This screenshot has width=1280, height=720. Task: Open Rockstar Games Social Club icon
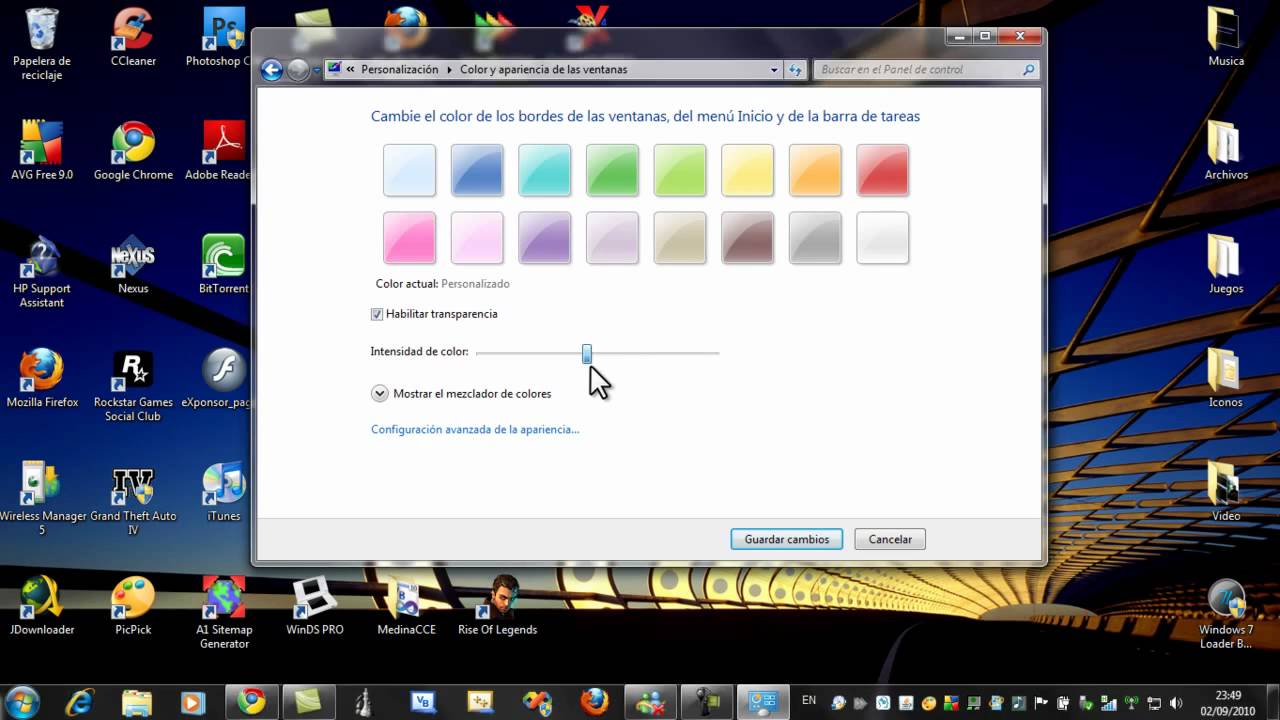click(133, 386)
